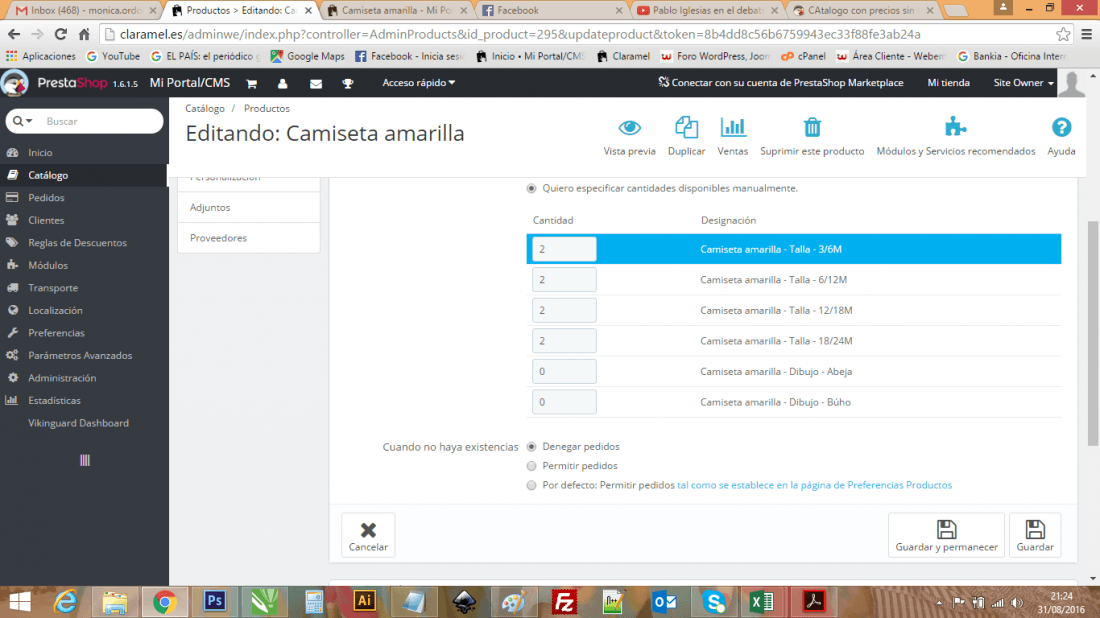The width and height of the screenshot is (1100, 618).
Task: Reload the page with browser refresh icon
Action: (60, 34)
